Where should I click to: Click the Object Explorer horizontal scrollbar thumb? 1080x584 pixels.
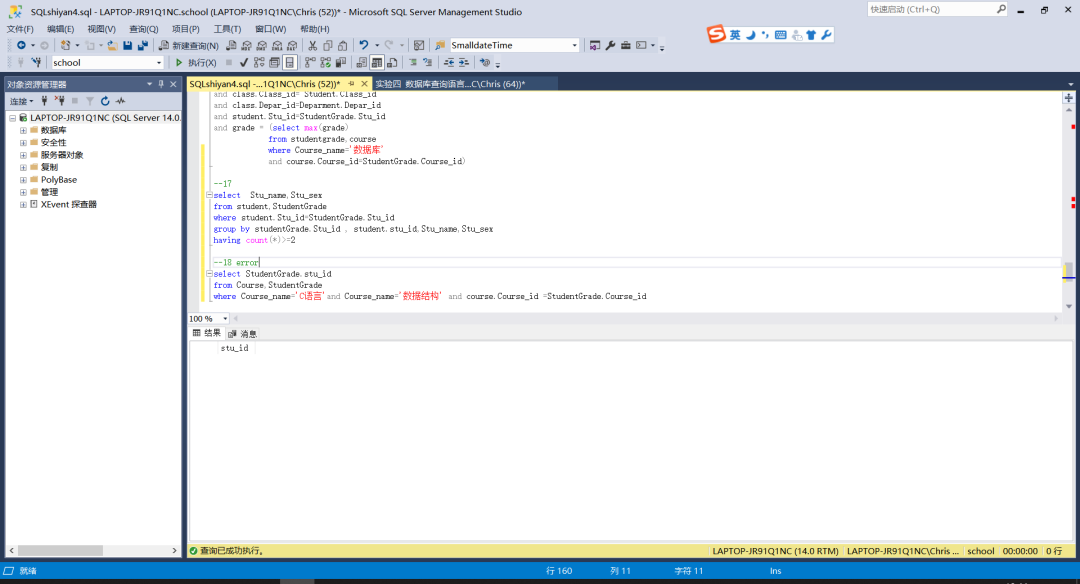(x=60, y=550)
